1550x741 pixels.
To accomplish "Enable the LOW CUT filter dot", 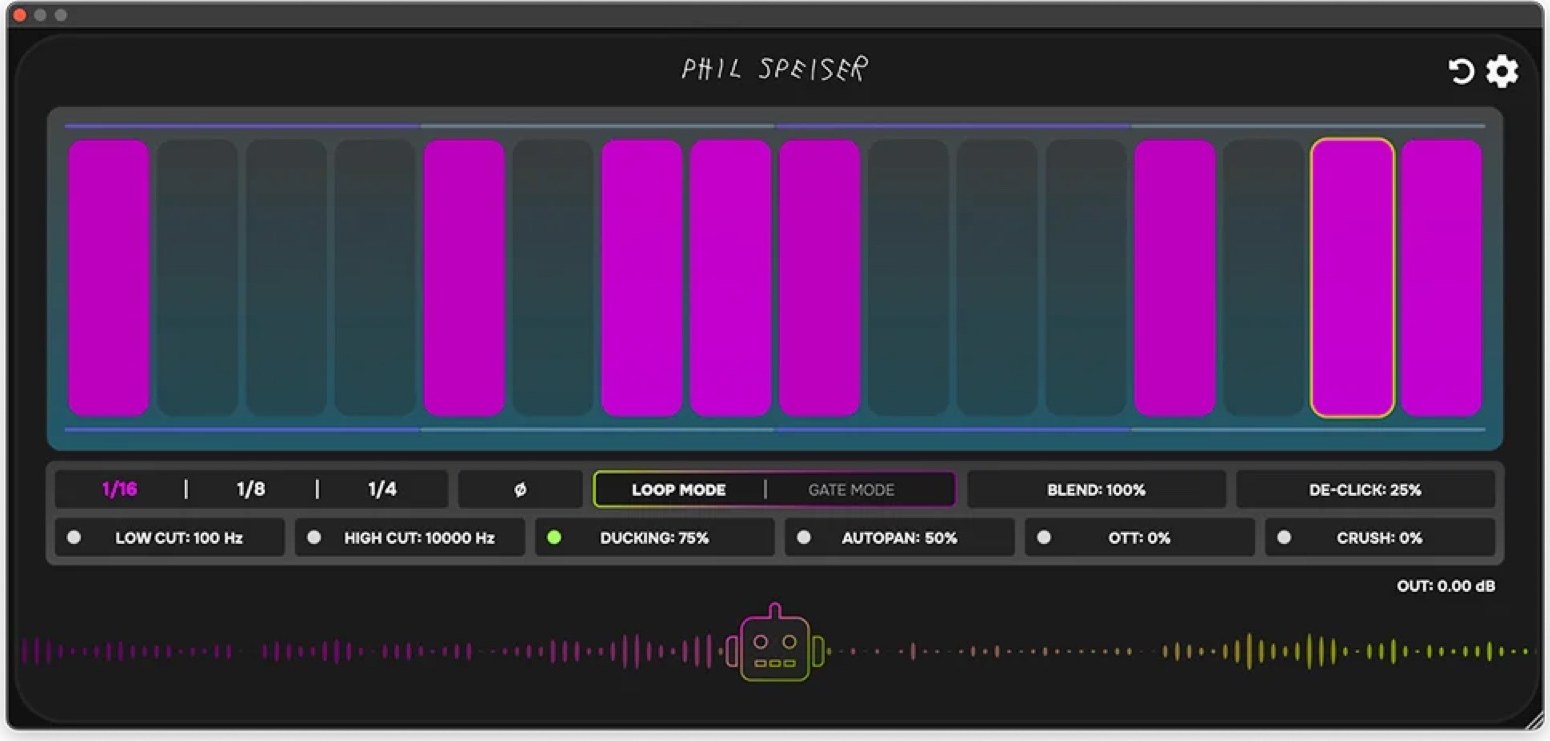I will click(74, 538).
